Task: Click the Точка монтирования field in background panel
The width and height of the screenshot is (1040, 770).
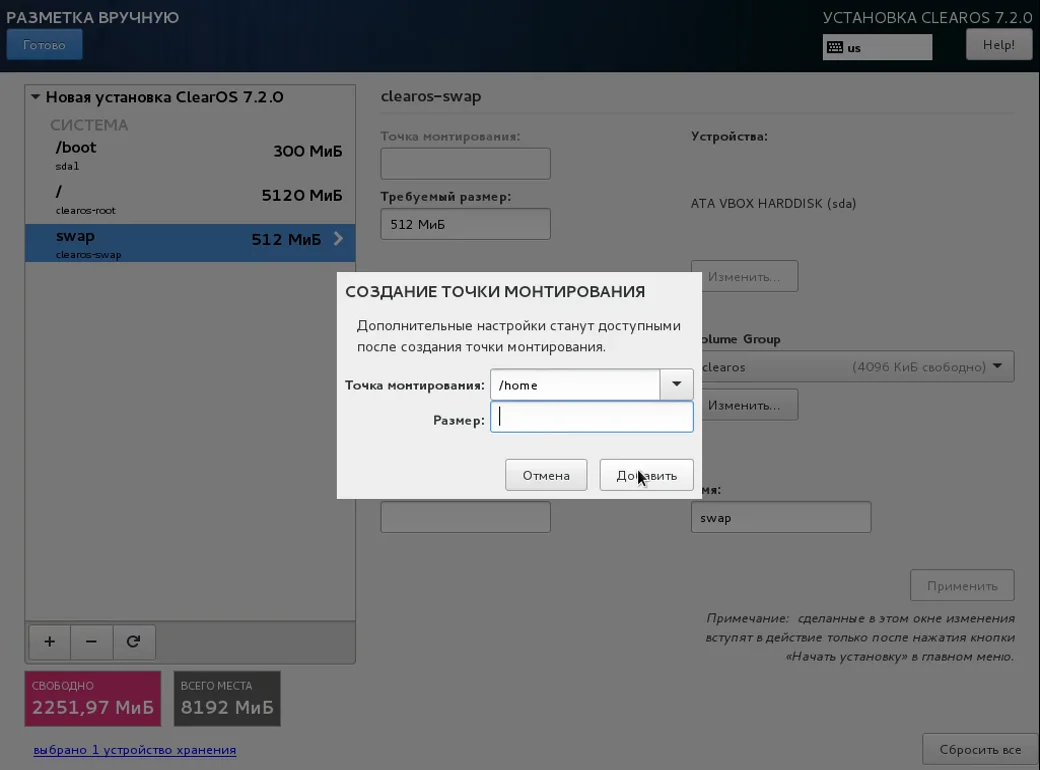Action: [x=465, y=163]
